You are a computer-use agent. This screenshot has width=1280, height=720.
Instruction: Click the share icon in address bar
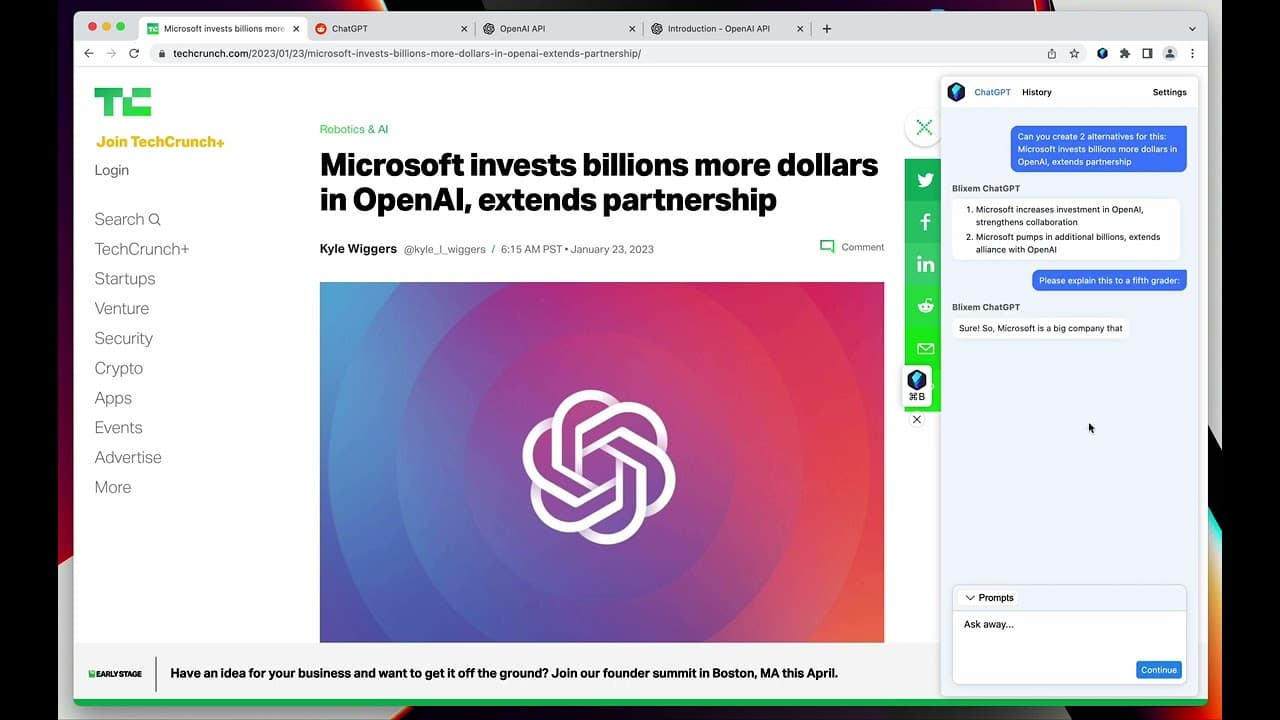(x=1052, y=53)
